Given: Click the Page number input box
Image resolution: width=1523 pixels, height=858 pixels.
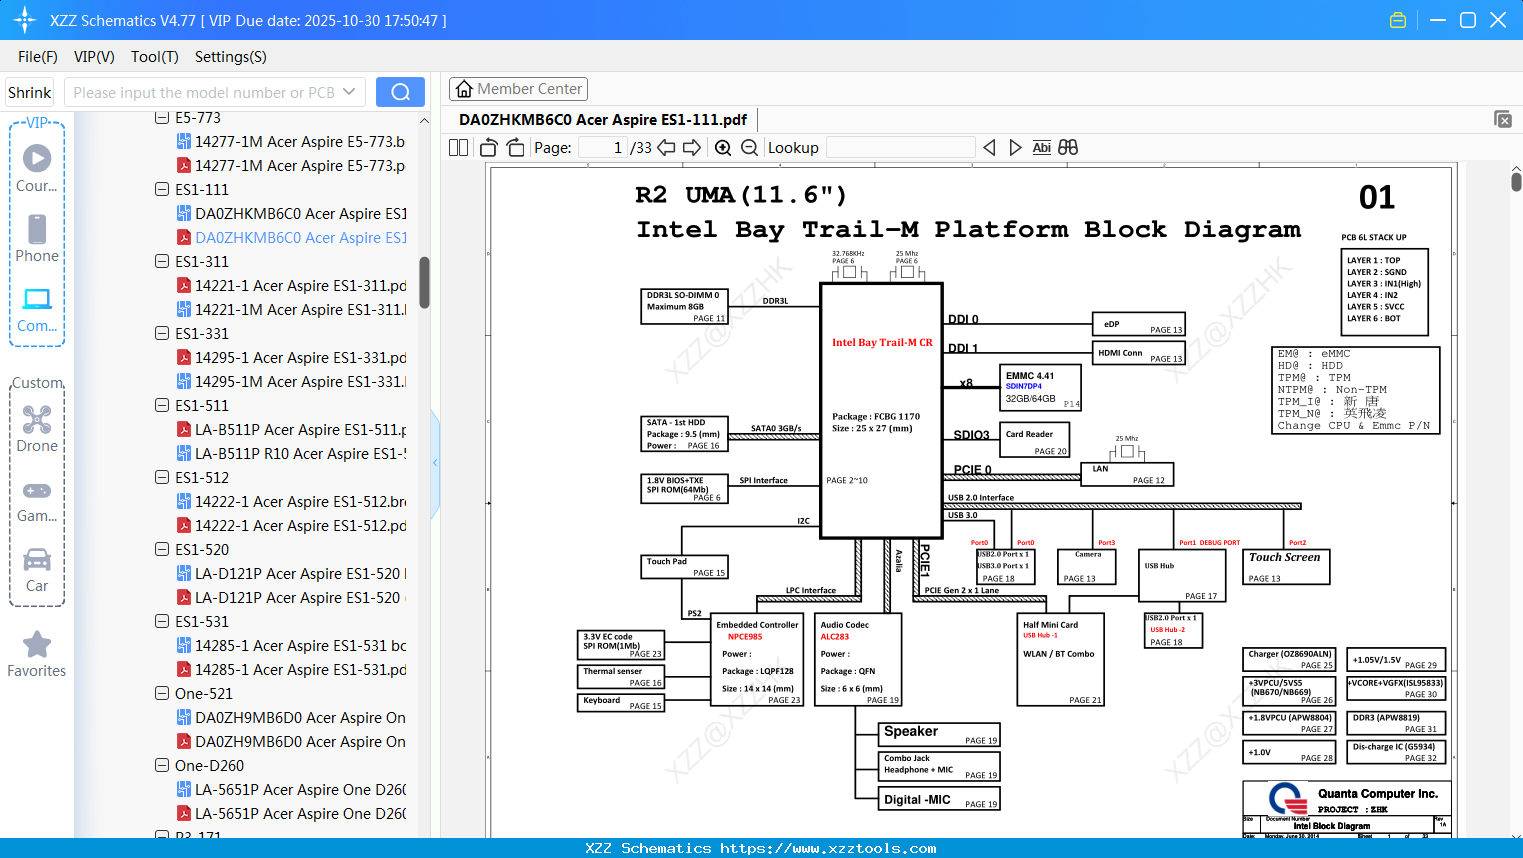Looking at the screenshot, I should pos(602,148).
